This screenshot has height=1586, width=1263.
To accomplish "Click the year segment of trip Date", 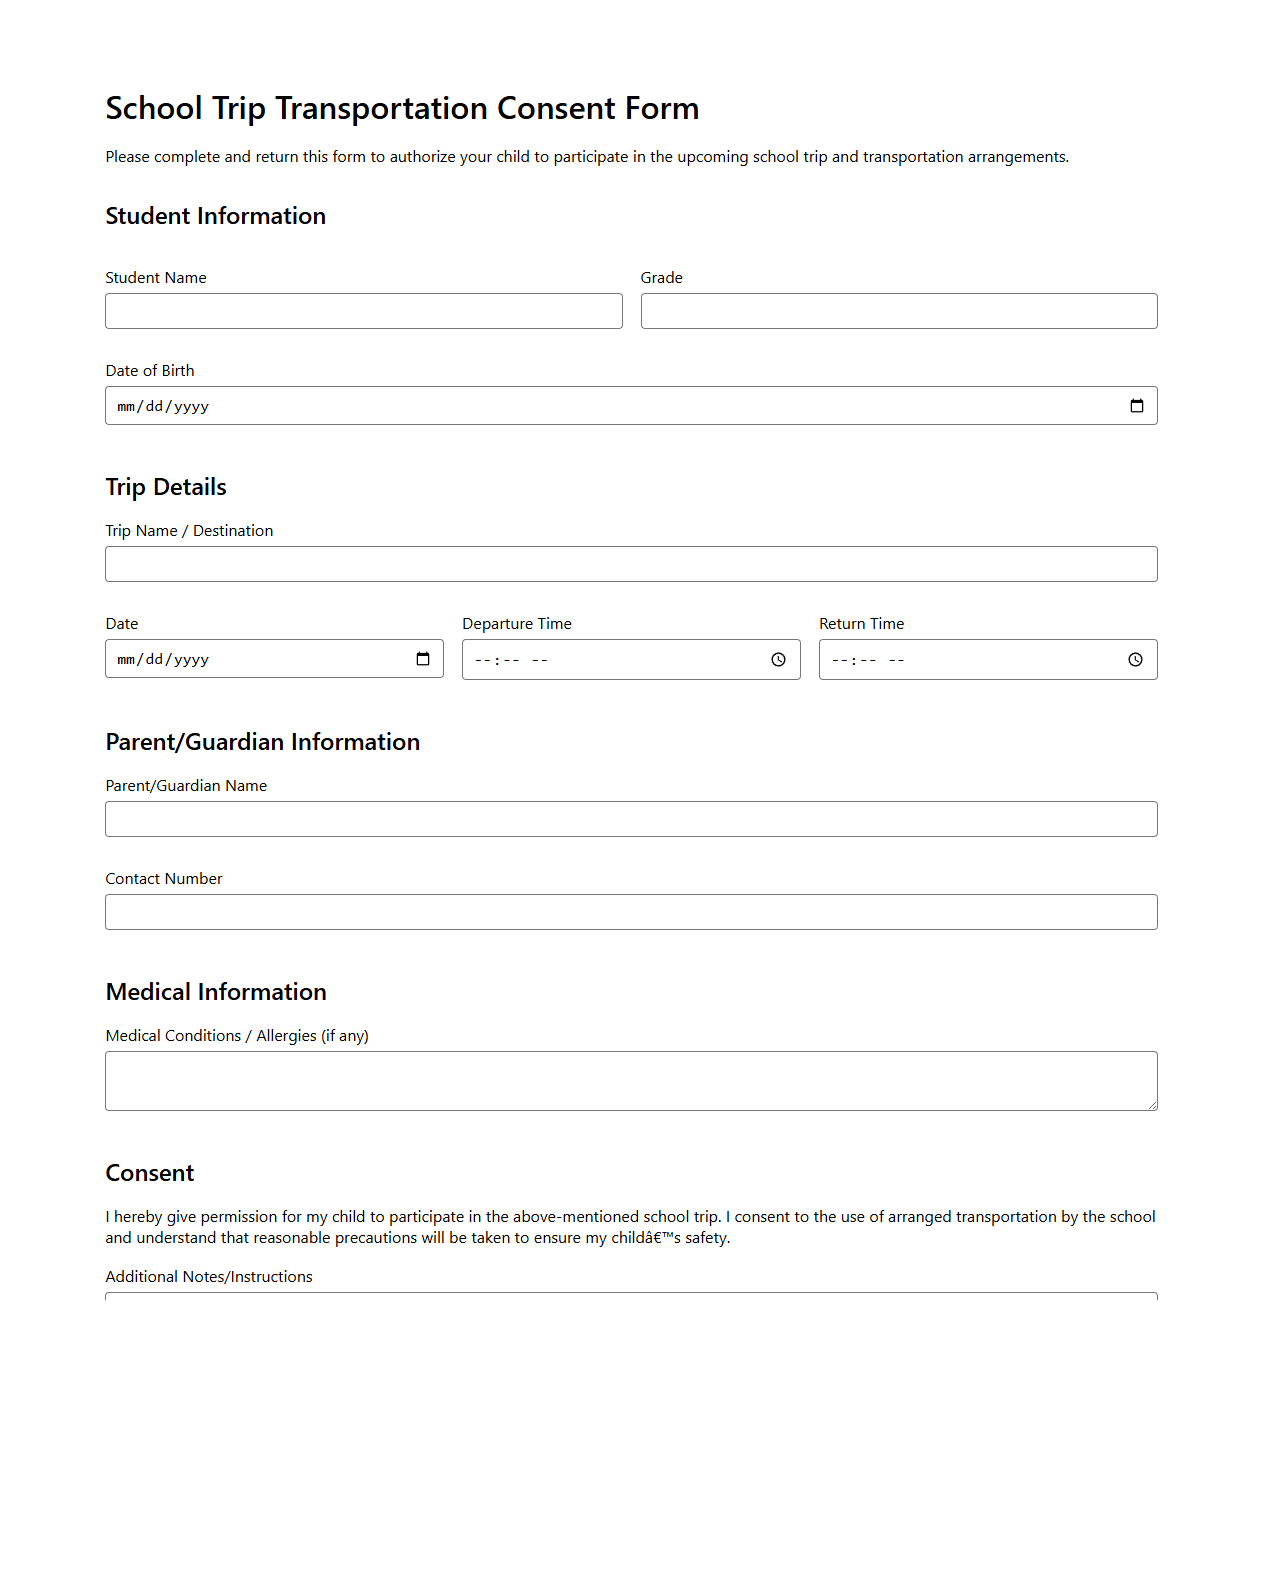I will [192, 659].
